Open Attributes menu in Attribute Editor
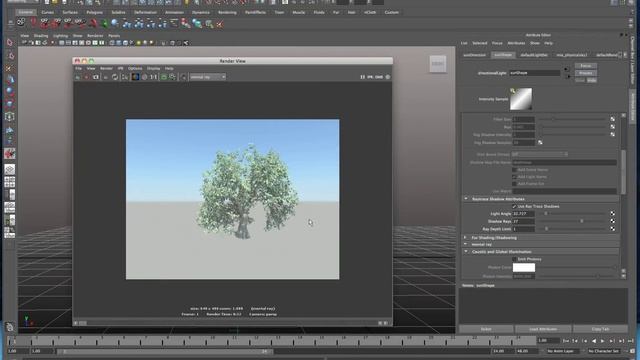 [516, 43]
